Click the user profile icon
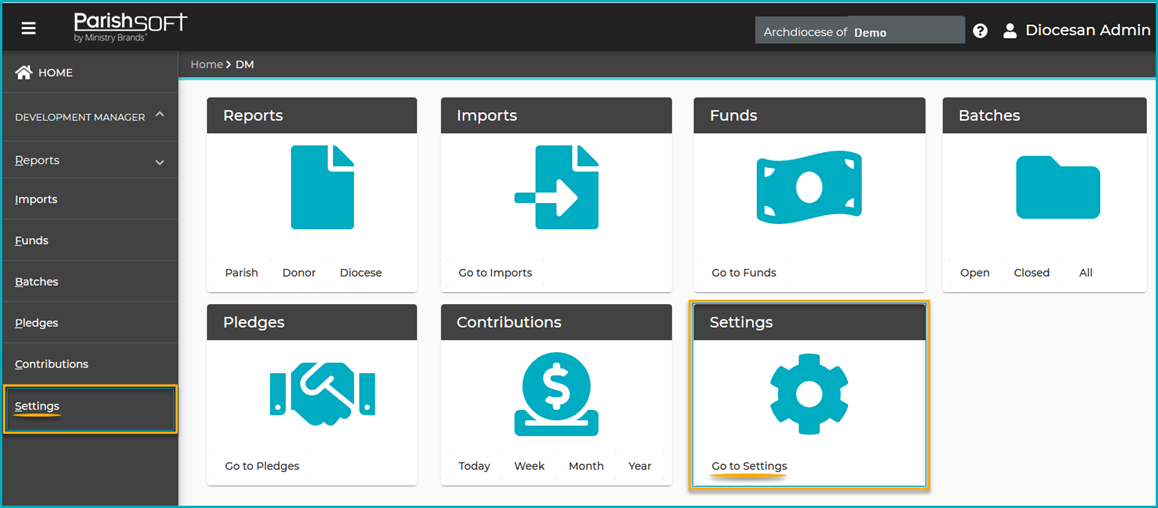Viewport: 1158px width, 508px height. pos(1009,31)
